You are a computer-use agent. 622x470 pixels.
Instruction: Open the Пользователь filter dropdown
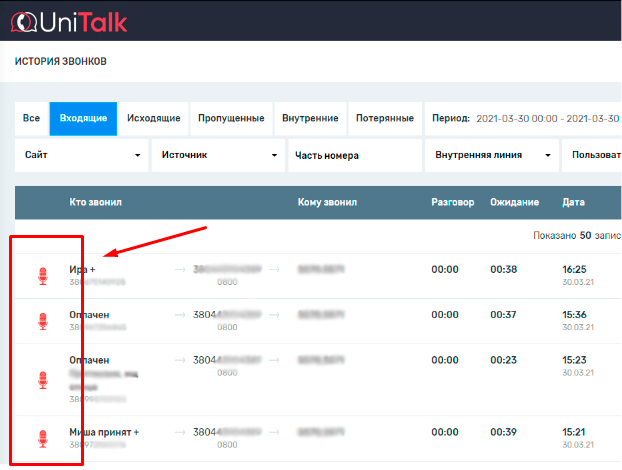coord(594,155)
